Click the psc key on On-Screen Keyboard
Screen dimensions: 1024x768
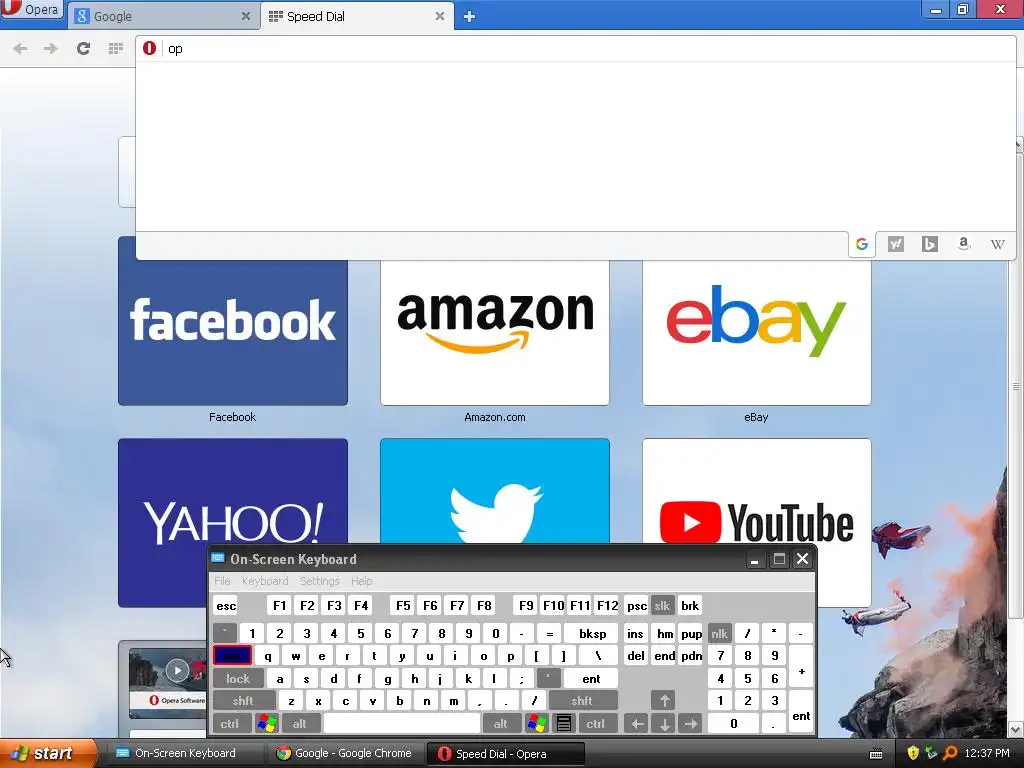coord(636,606)
